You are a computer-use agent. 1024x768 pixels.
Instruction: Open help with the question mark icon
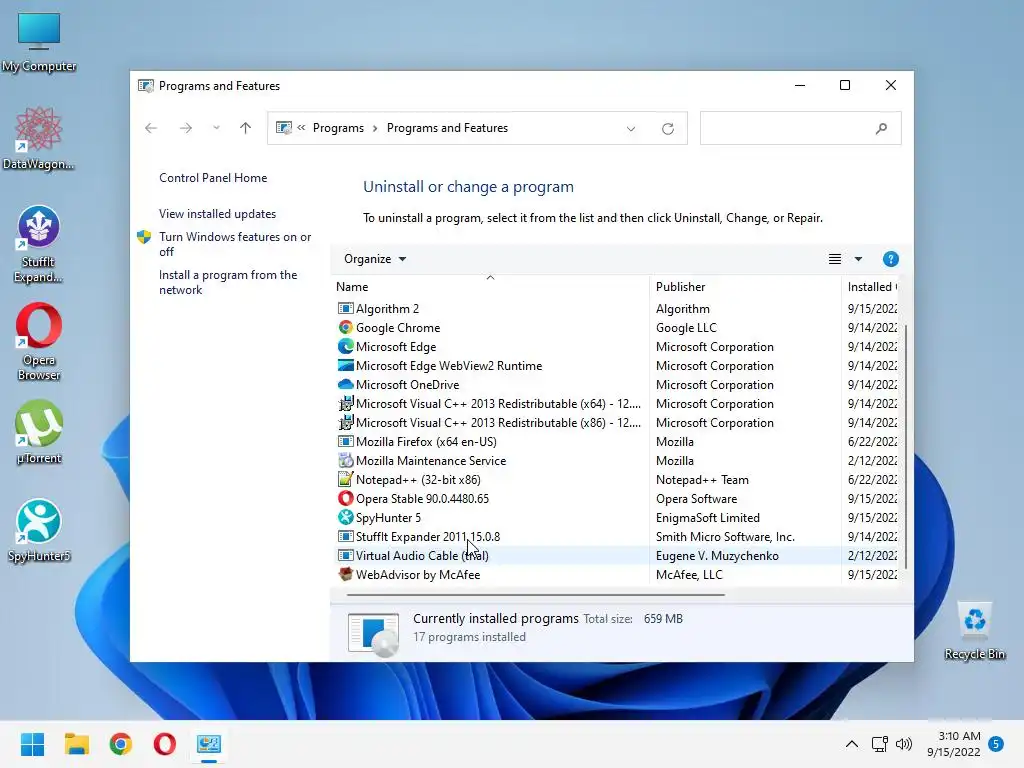[x=890, y=259]
